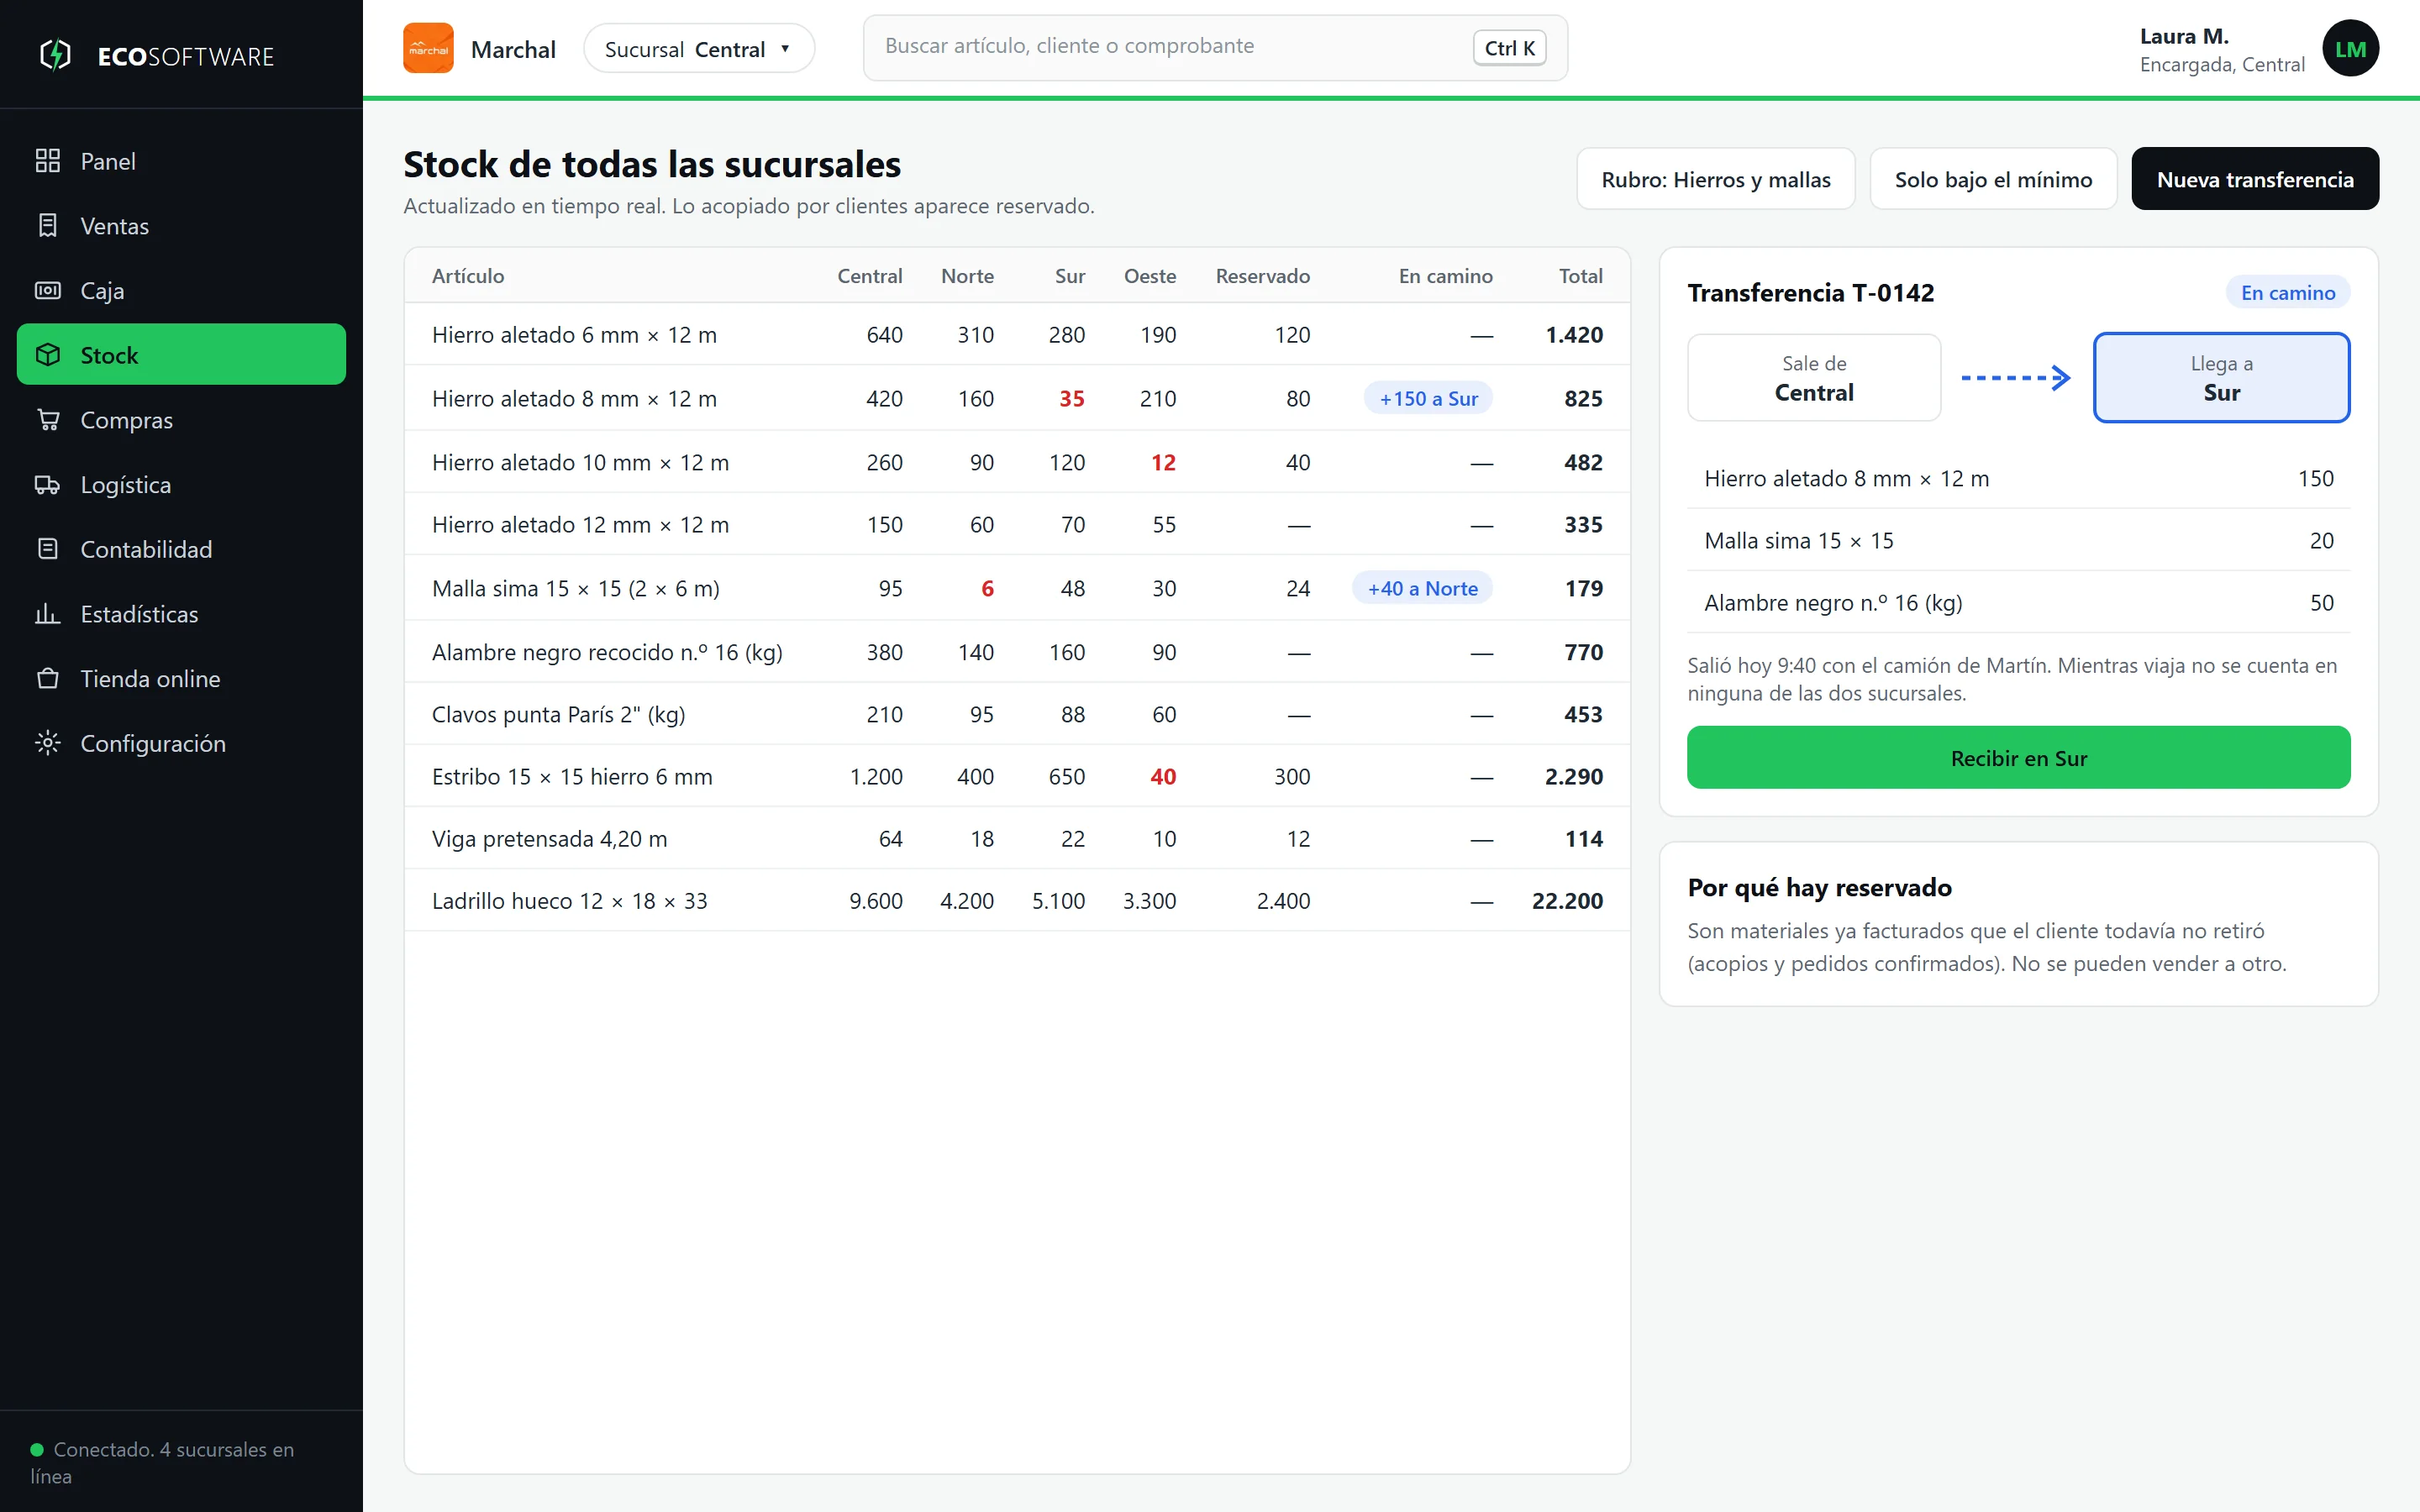Navigate to Contabilidad
Viewport: 2420px width, 1512px height.
coord(181,549)
